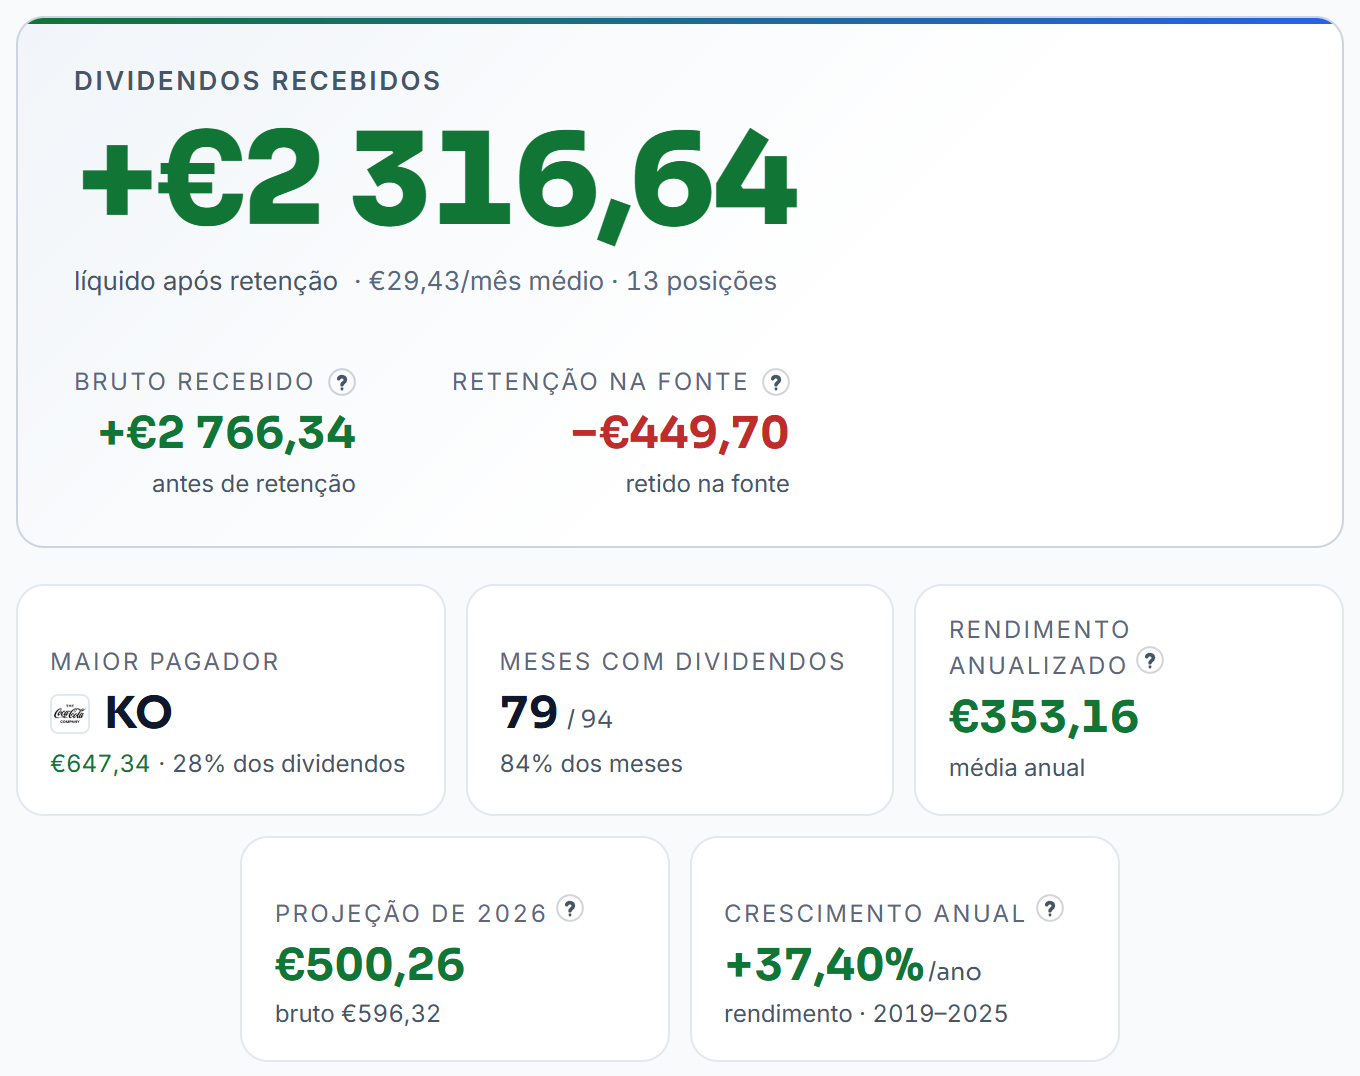Click the €500,26 projection value
The height and width of the screenshot is (1076, 1360).
pyautogui.click(x=370, y=965)
